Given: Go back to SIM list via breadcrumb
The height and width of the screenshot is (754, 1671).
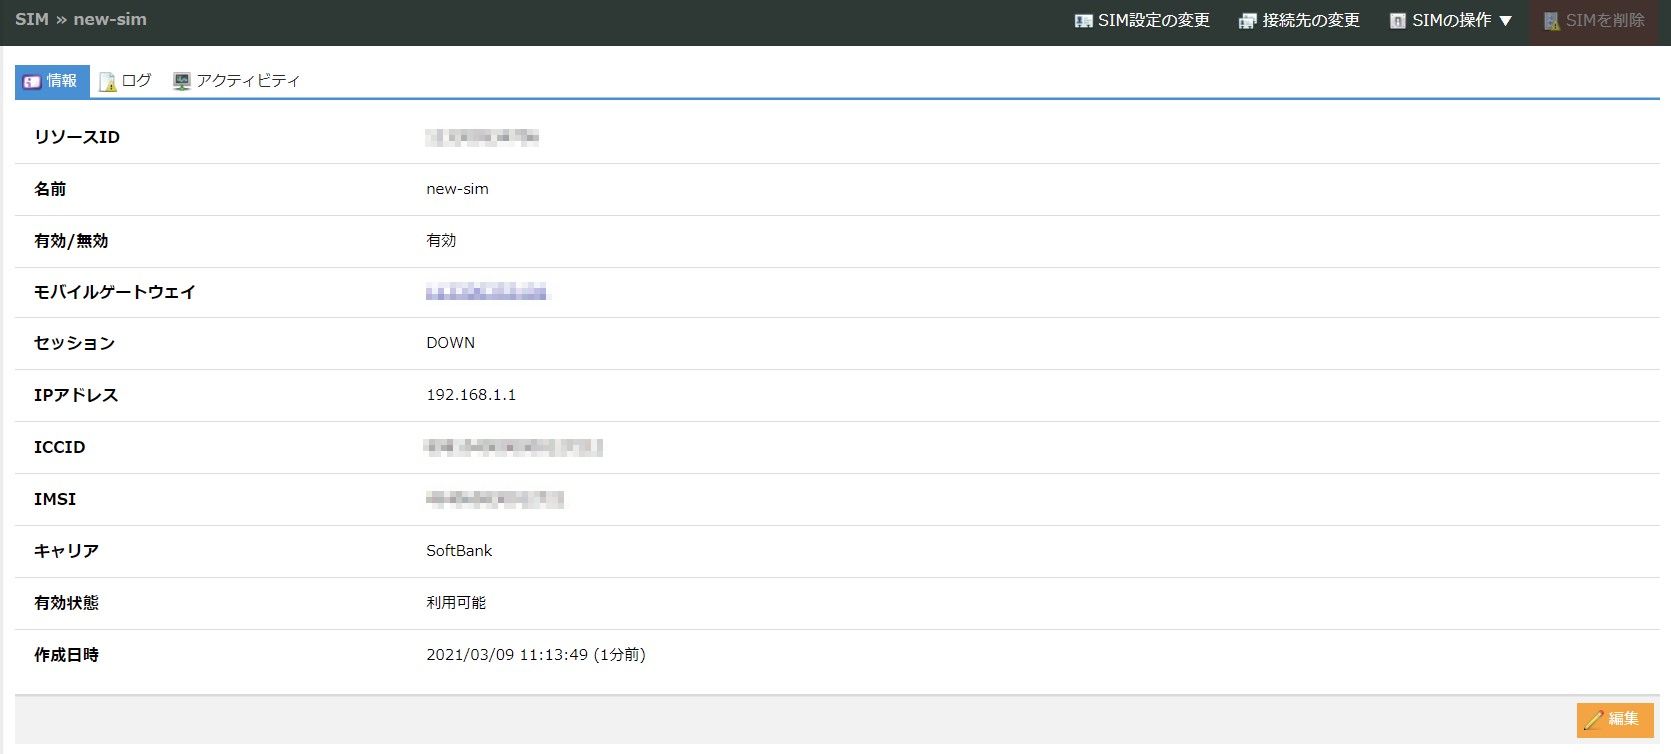Looking at the screenshot, I should (31, 19).
